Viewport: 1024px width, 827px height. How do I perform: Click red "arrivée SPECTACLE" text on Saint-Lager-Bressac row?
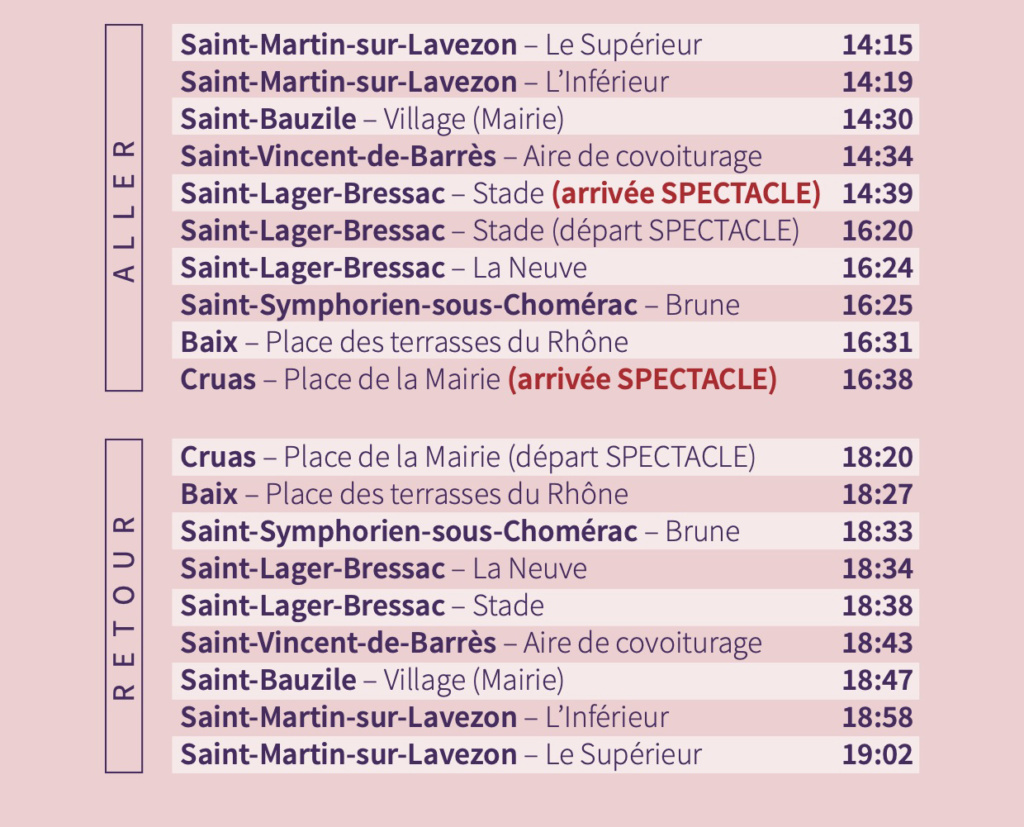point(686,194)
